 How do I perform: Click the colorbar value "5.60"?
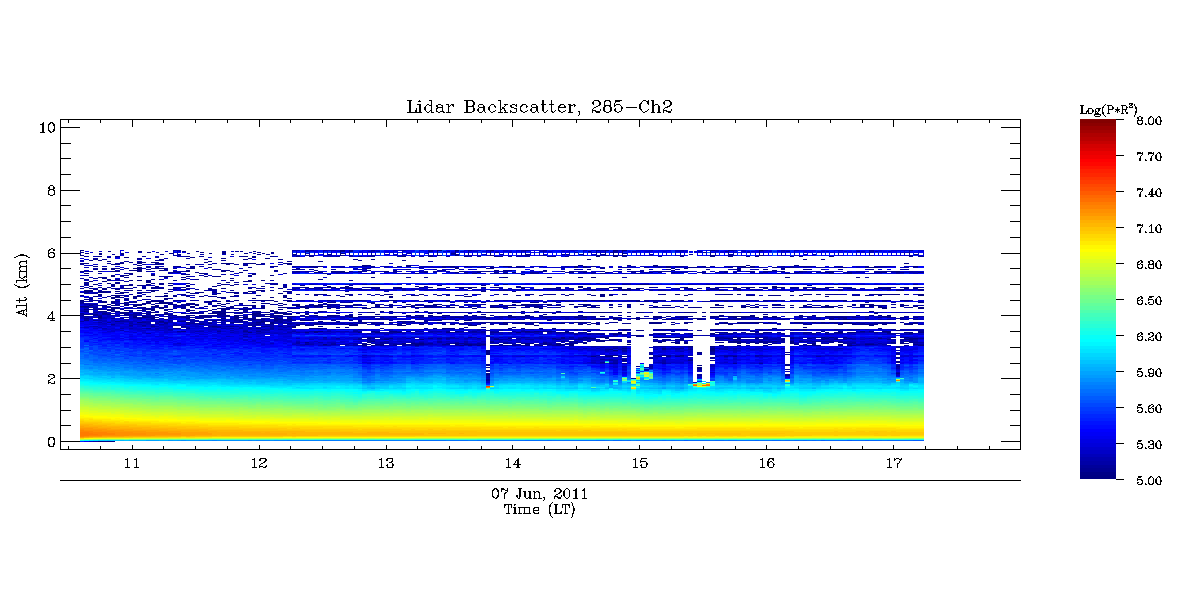[x=1149, y=409]
